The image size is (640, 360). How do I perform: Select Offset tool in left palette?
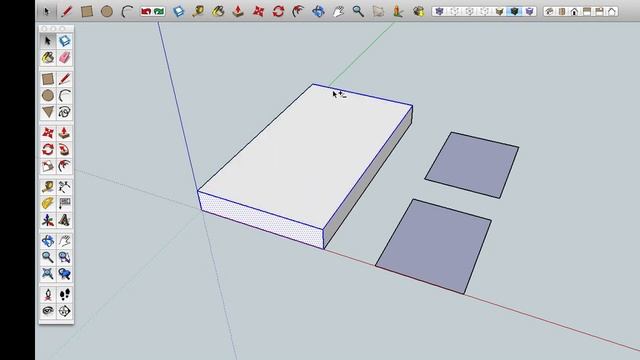tap(64, 166)
